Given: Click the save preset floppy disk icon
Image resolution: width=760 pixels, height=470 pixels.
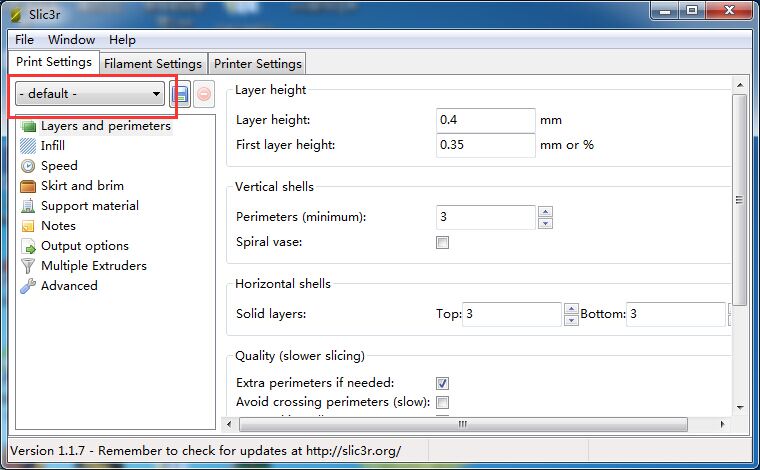Looking at the screenshot, I should point(180,94).
